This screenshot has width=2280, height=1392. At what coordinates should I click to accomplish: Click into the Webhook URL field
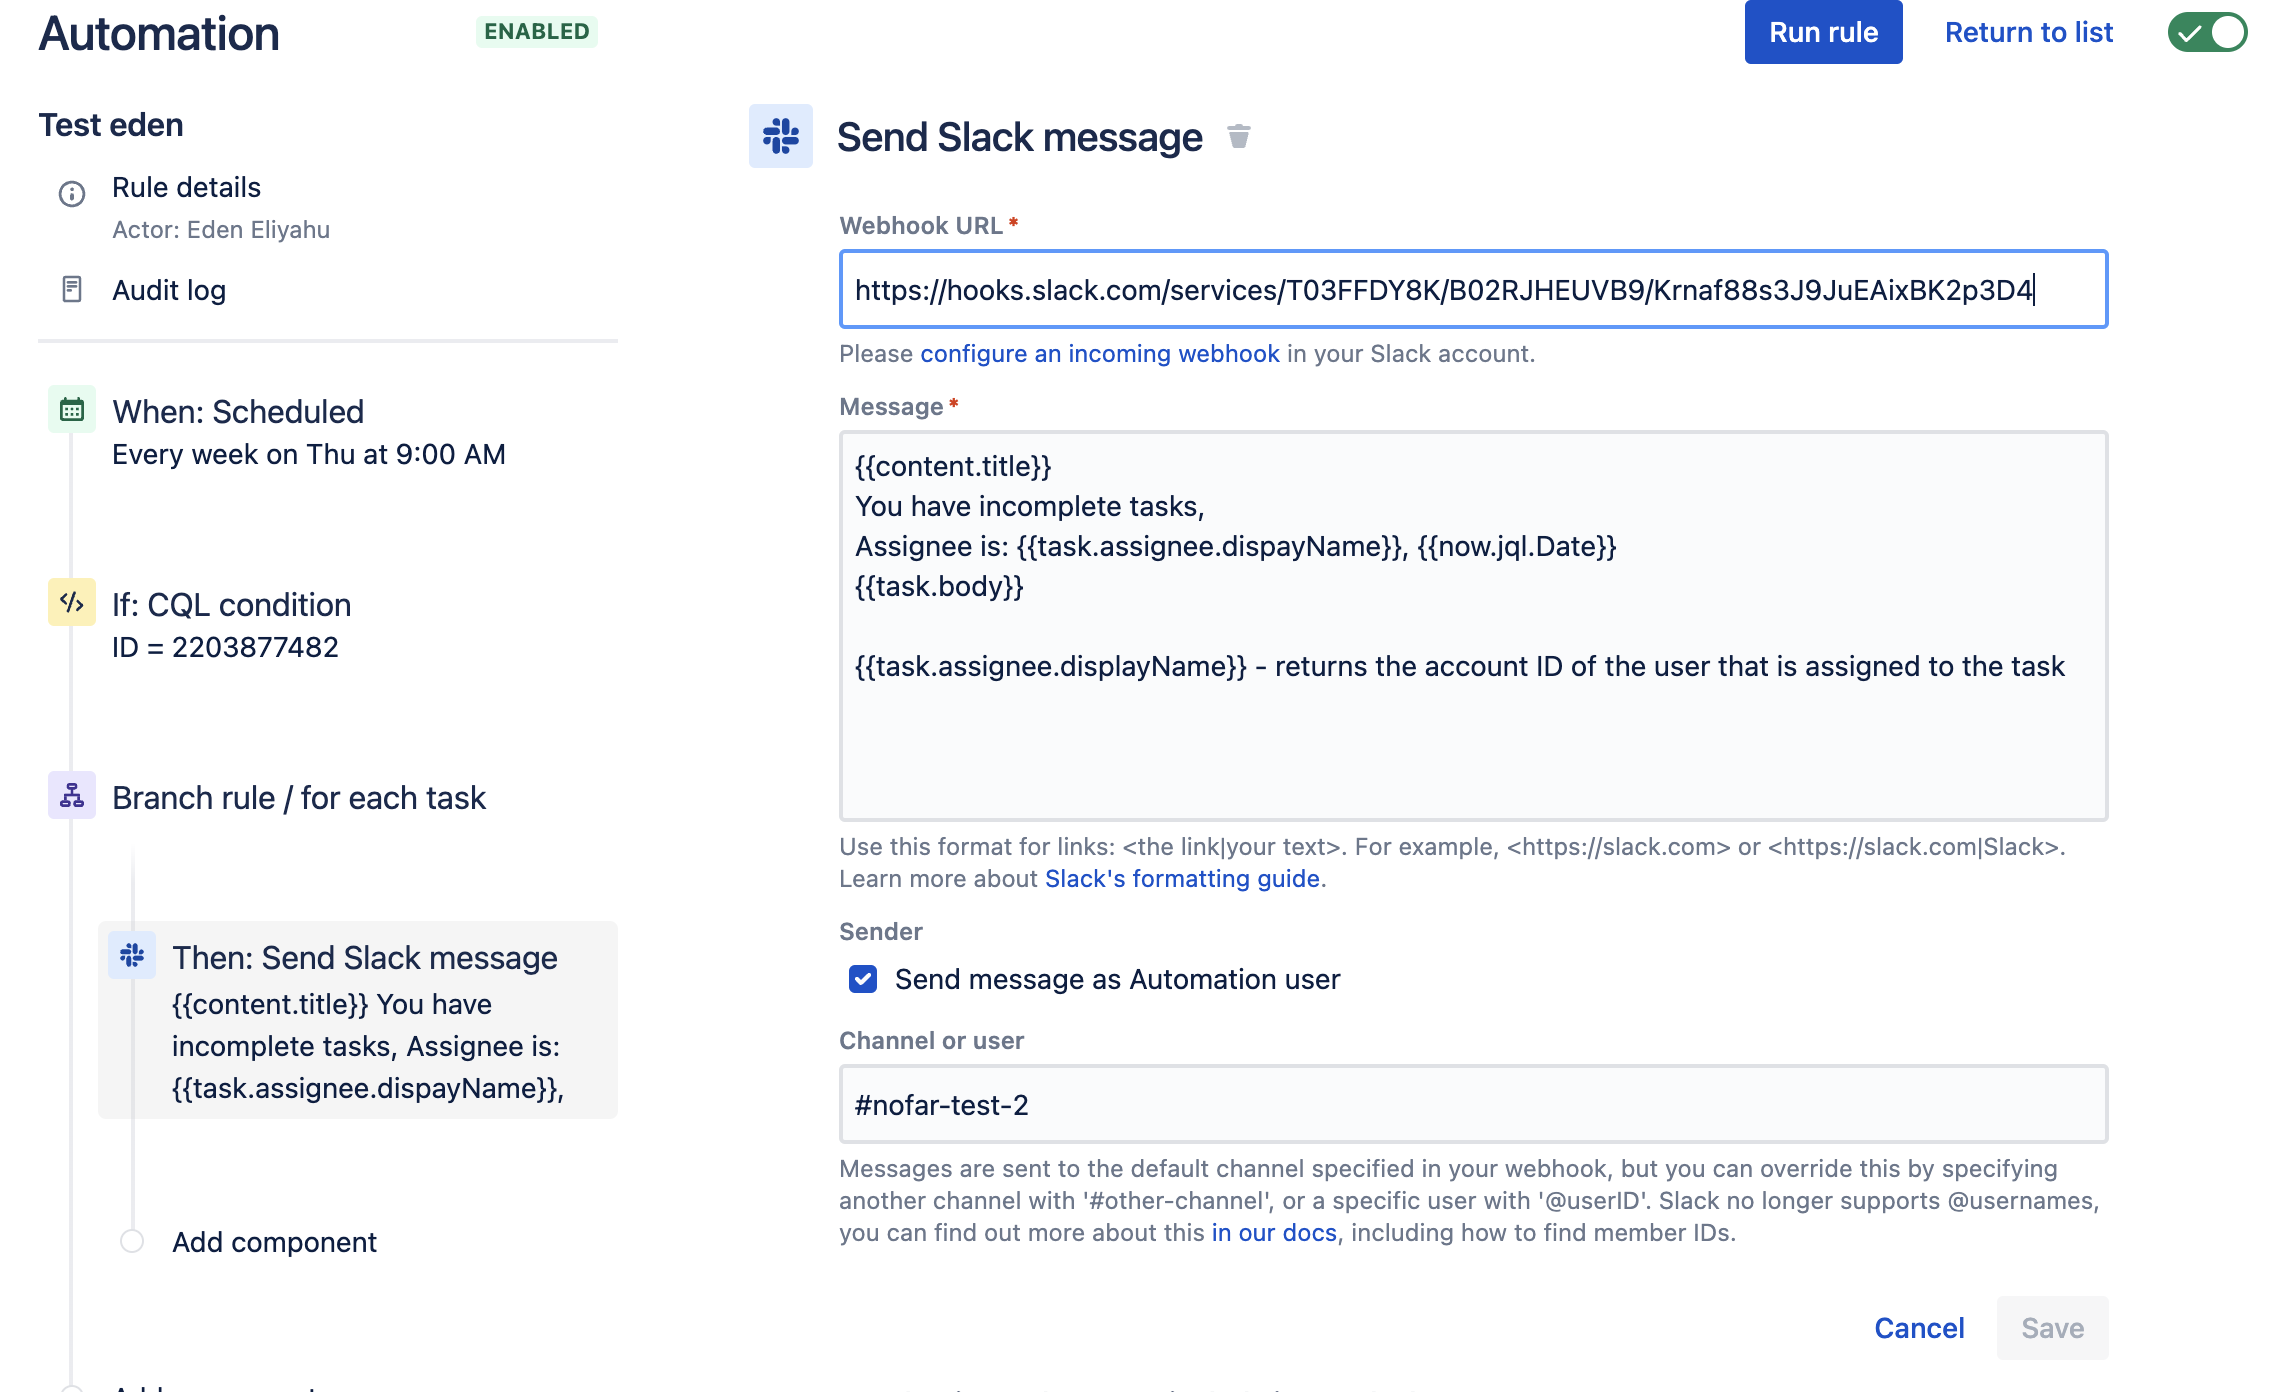pos(1473,289)
